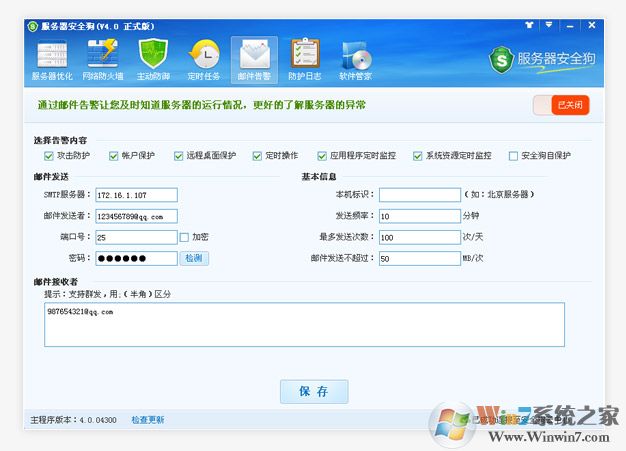Viewport: 626px width, 451px height.
Task: Click the 服务器安全狗 logo shield at top right
Action: click(x=501, y=60)
